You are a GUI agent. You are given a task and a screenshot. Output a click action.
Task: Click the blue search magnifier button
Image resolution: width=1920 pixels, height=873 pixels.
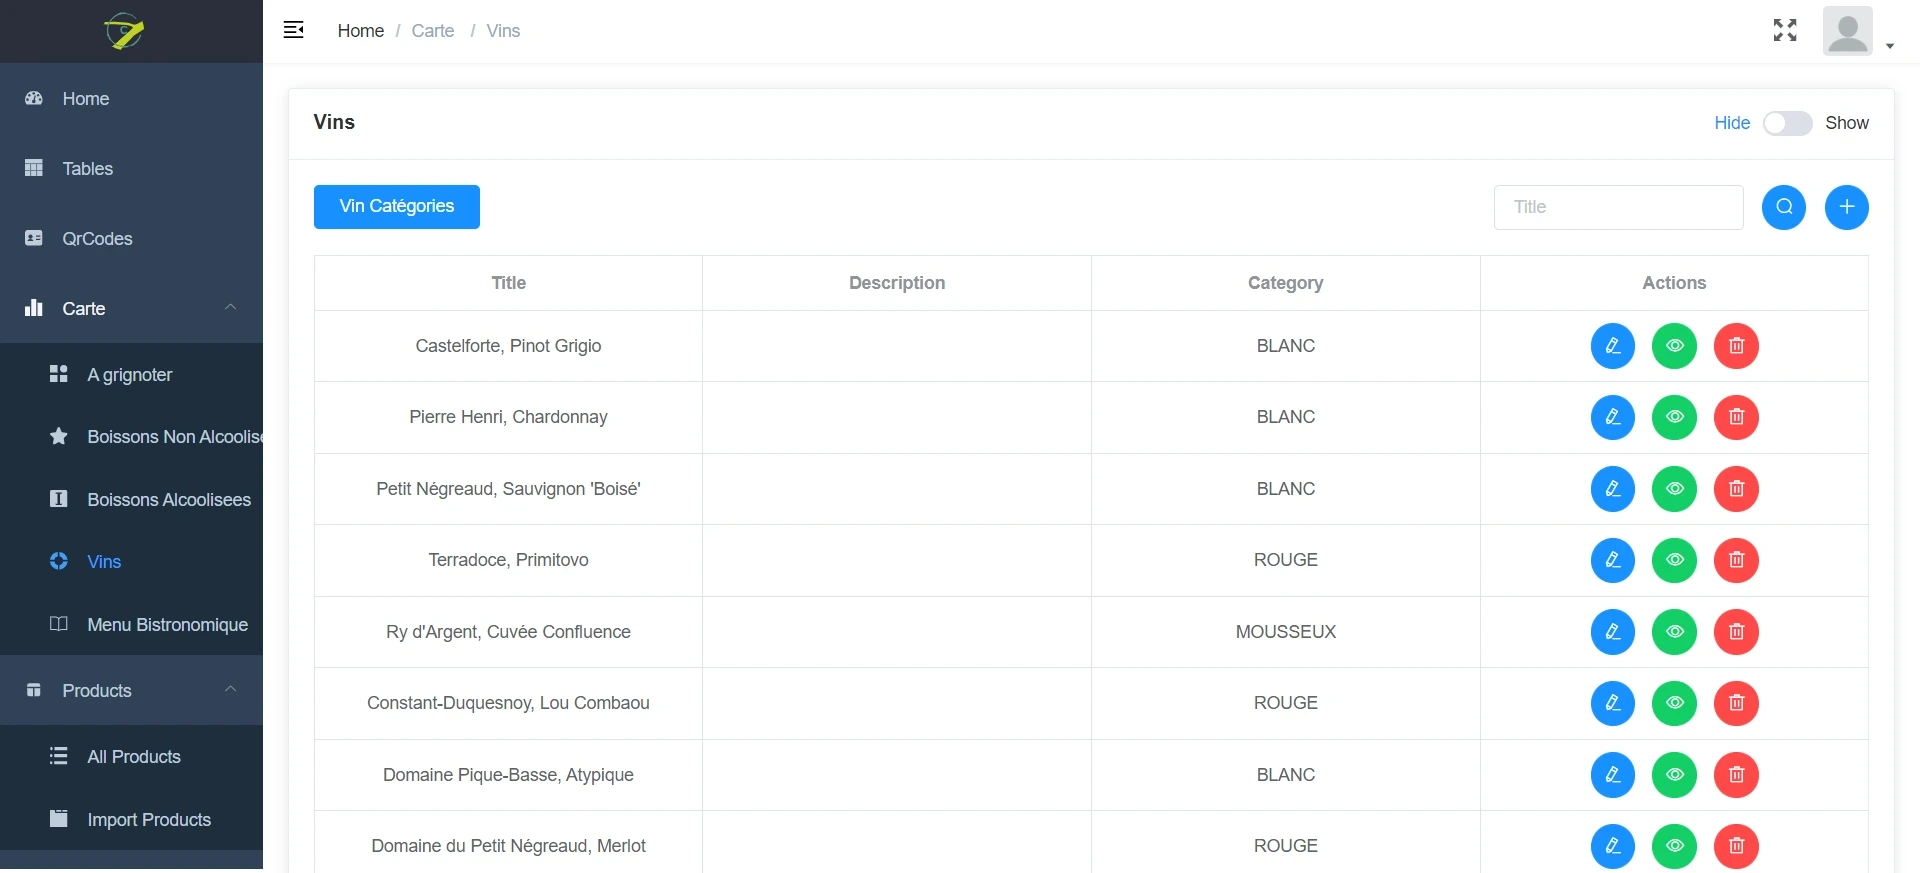[x=1784, y=207]
